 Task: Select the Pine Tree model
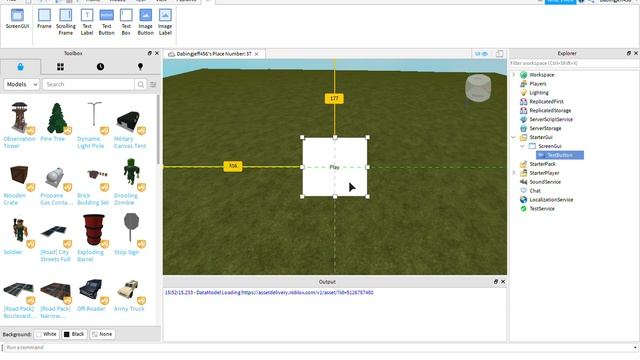click(56, 122)
